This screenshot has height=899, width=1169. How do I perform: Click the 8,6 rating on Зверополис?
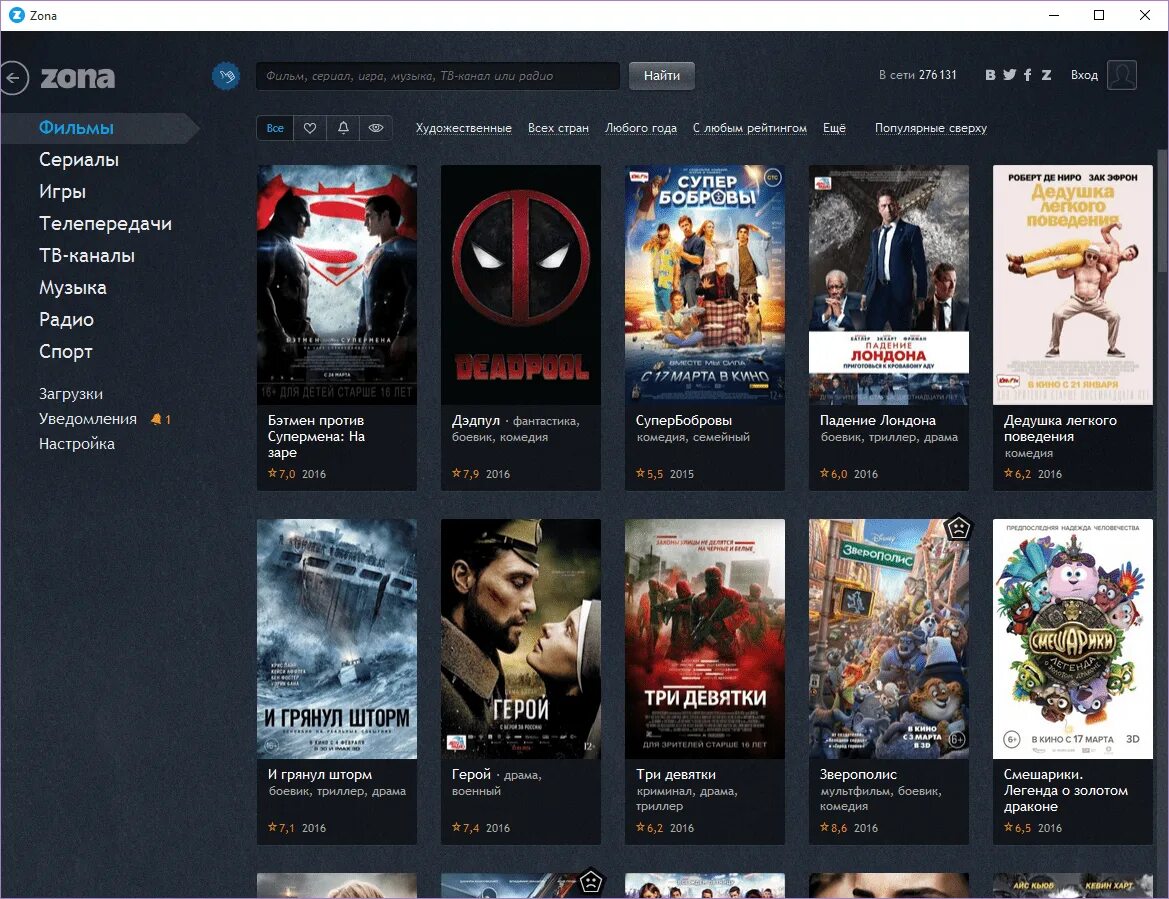point(834,827)
